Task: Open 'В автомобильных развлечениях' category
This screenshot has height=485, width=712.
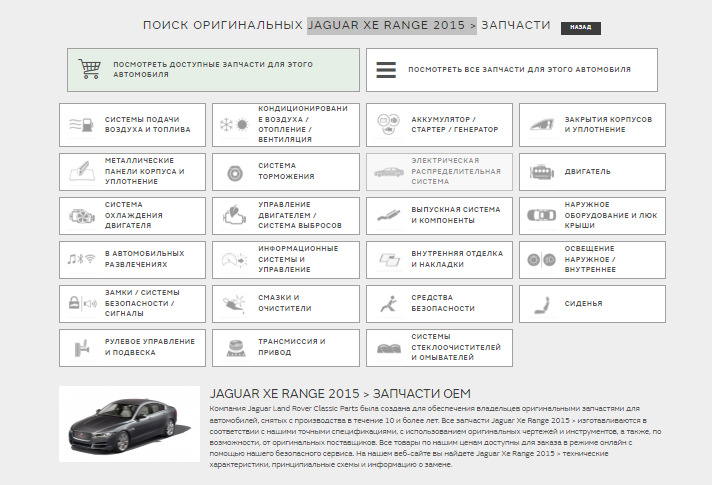Action: (x=132, y=260)
